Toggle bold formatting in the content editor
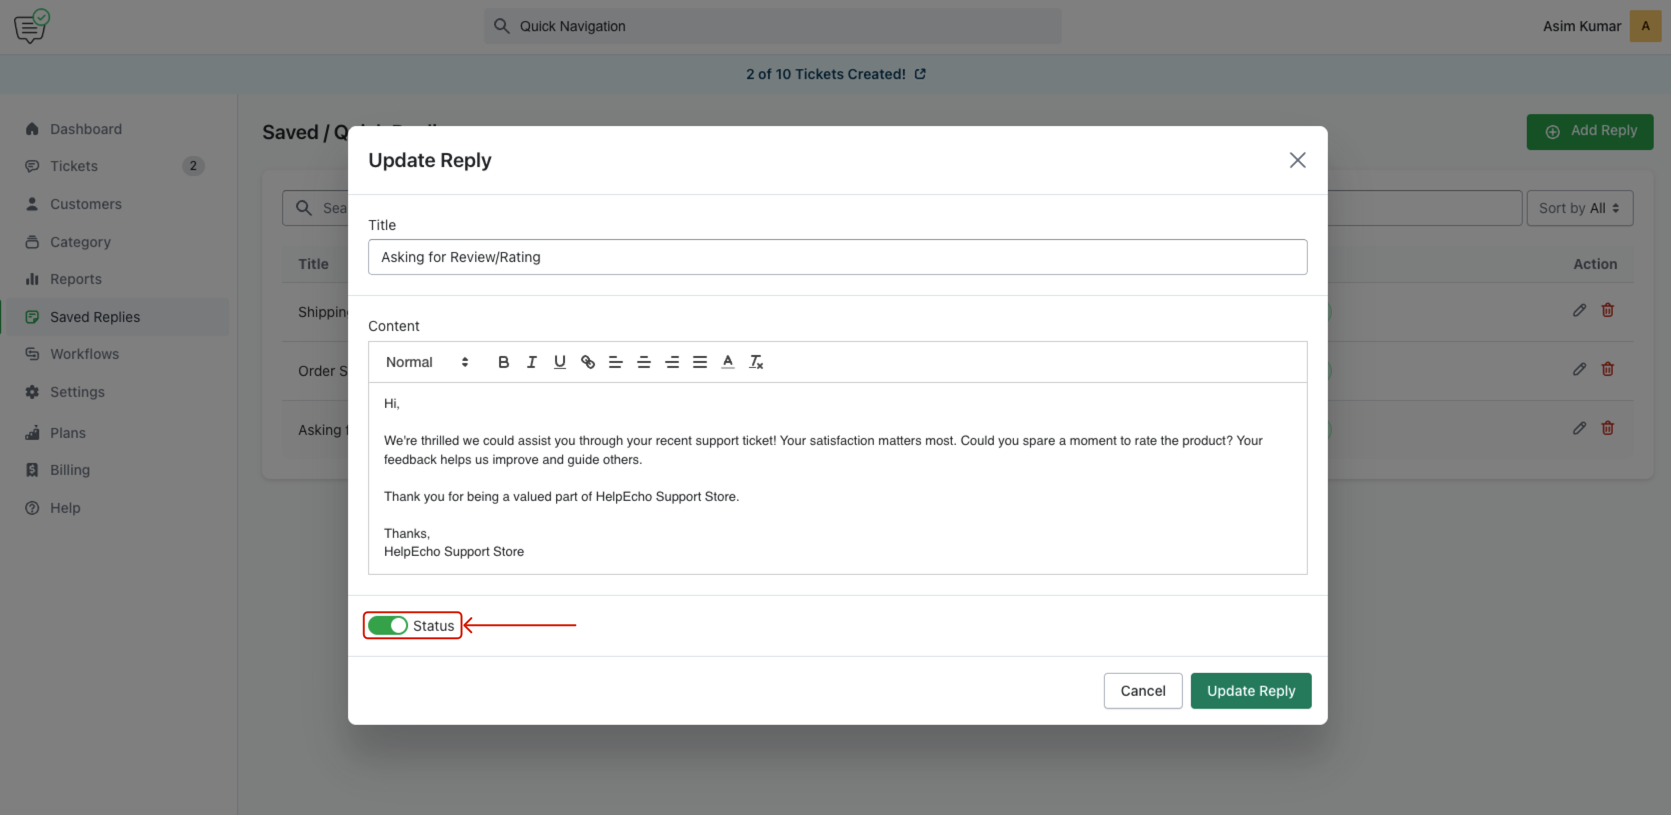 point(503,362)
